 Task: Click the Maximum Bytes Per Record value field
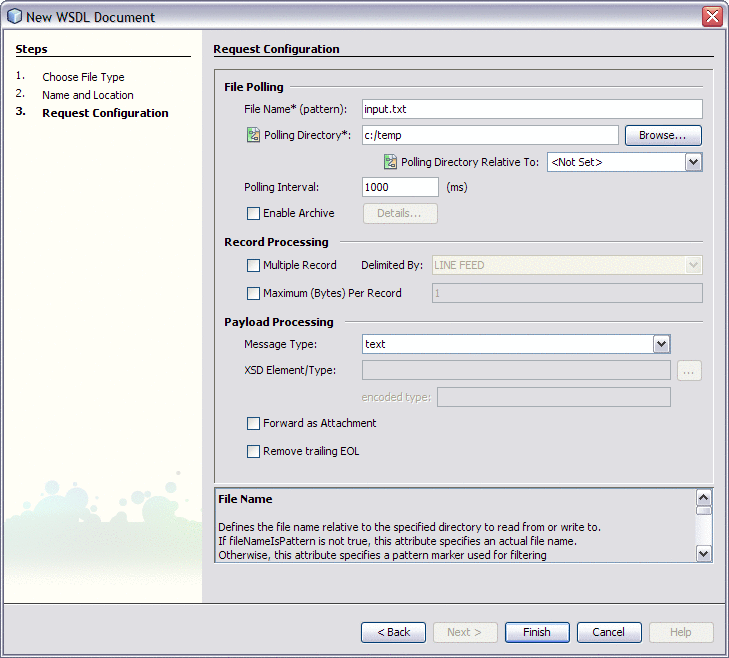(x=567, y=293)
